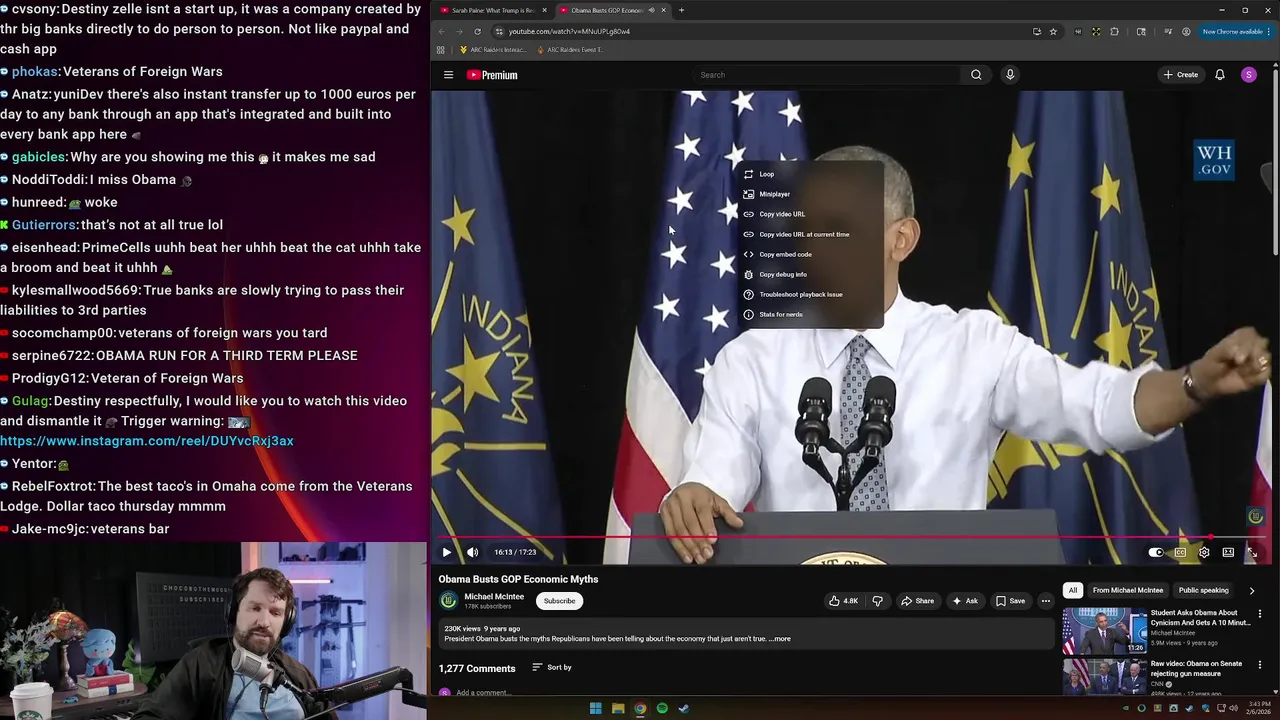Open the YouTube hamburger guide menu
The height and width of the screenshot is (720, 1280).
(x=448, y=75)
